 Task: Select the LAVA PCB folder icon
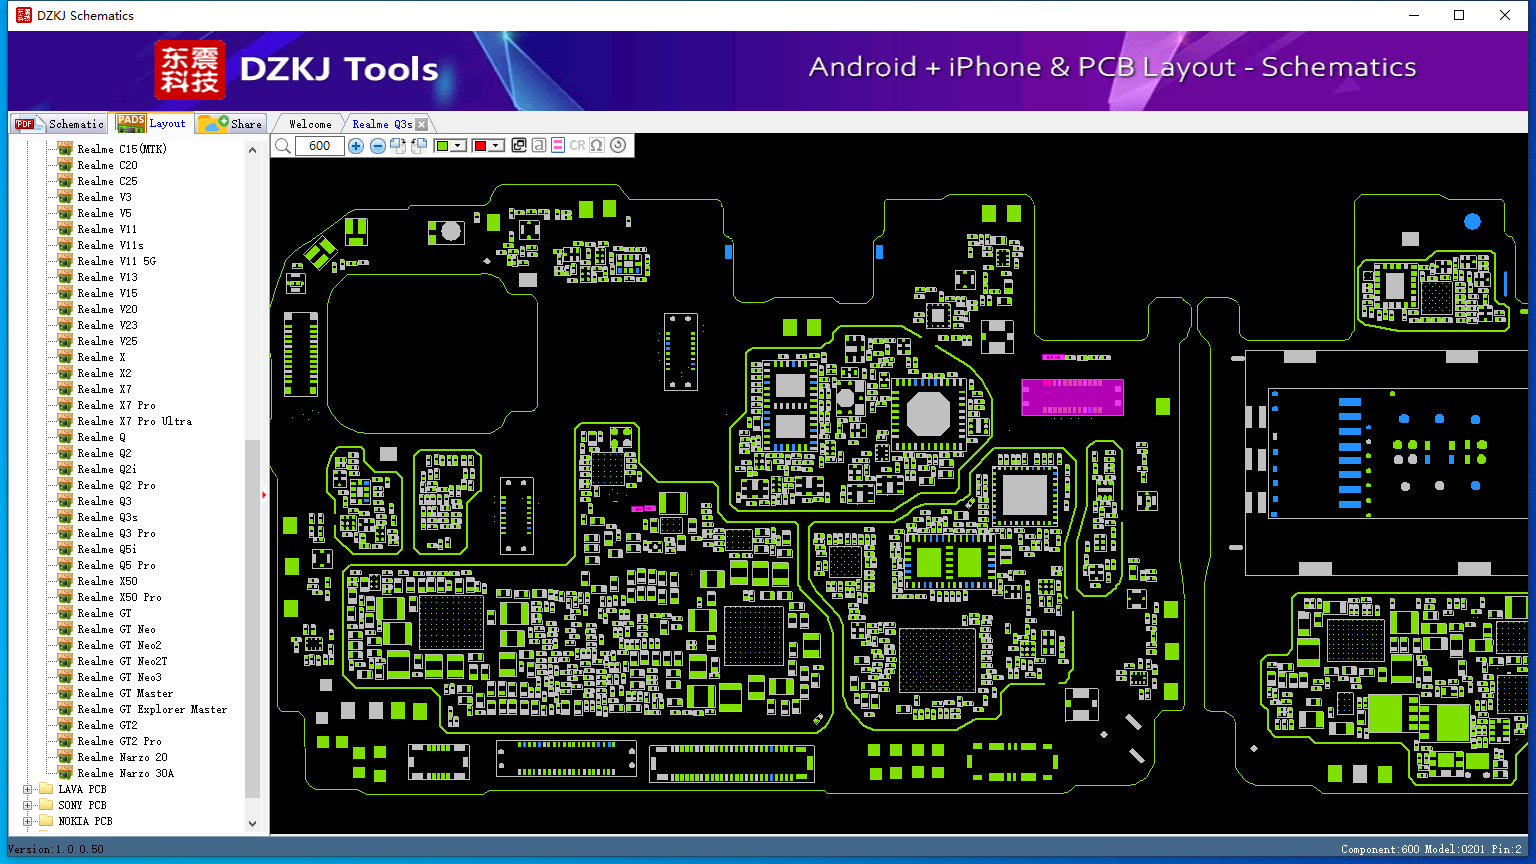coord(45,789)
